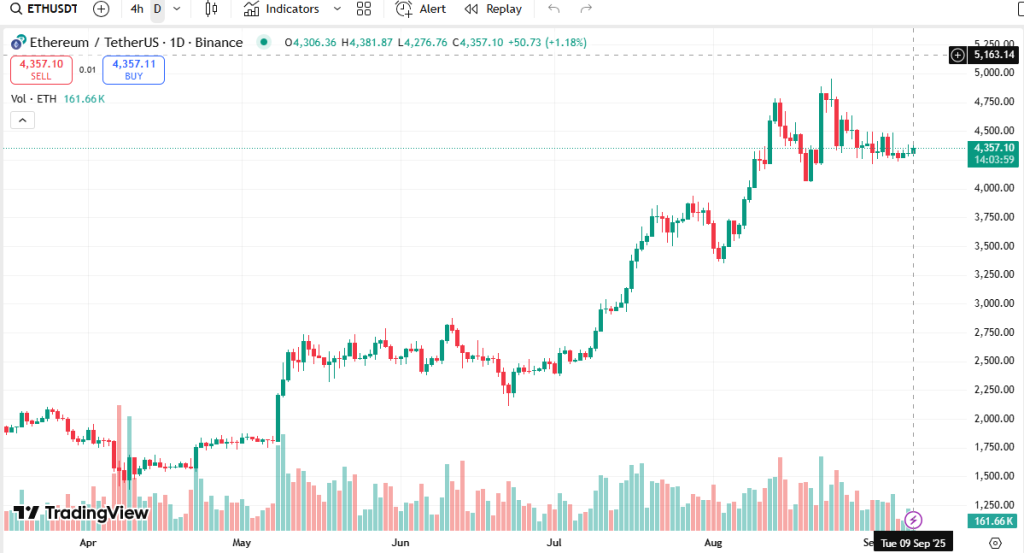Open chart settings hexagon icon at bottom right

(x=995, y=542)
